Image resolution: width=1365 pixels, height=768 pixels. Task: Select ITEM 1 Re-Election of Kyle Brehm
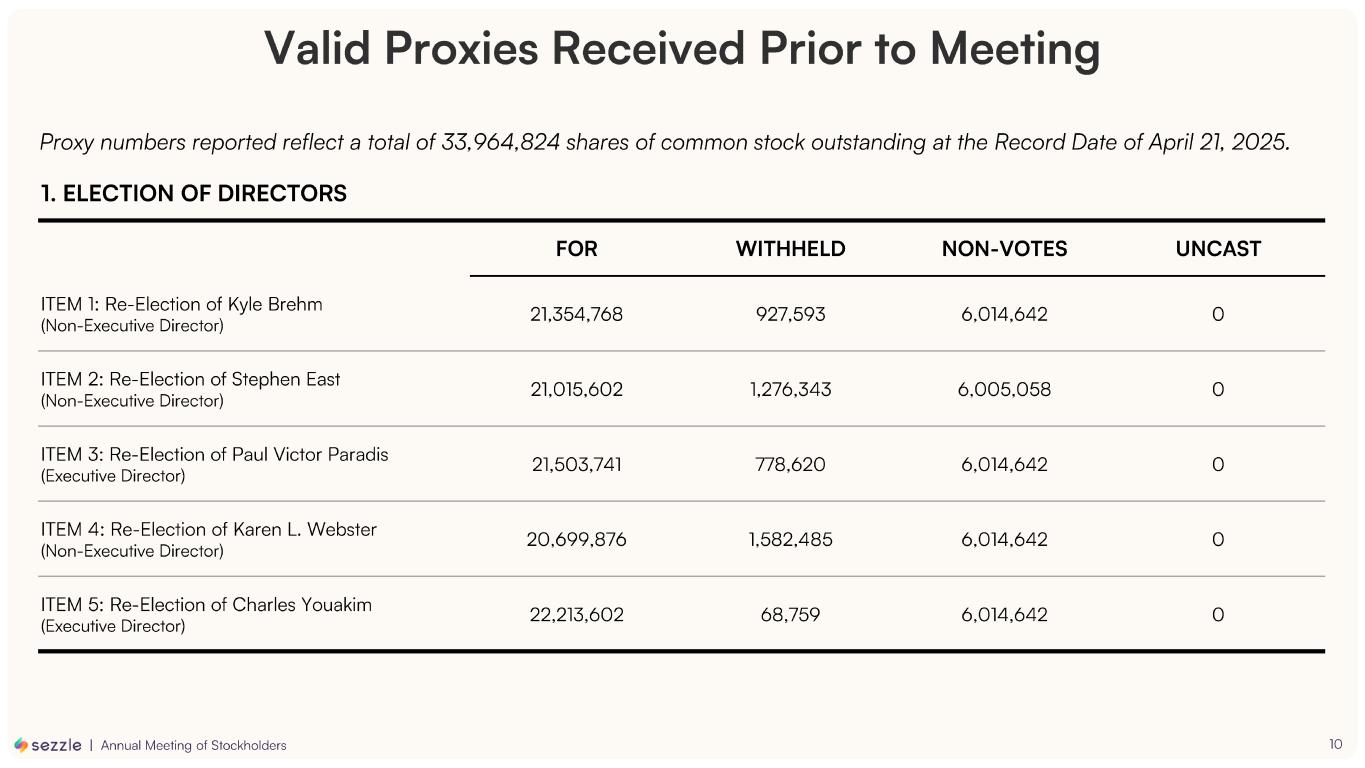coord(181,304)
